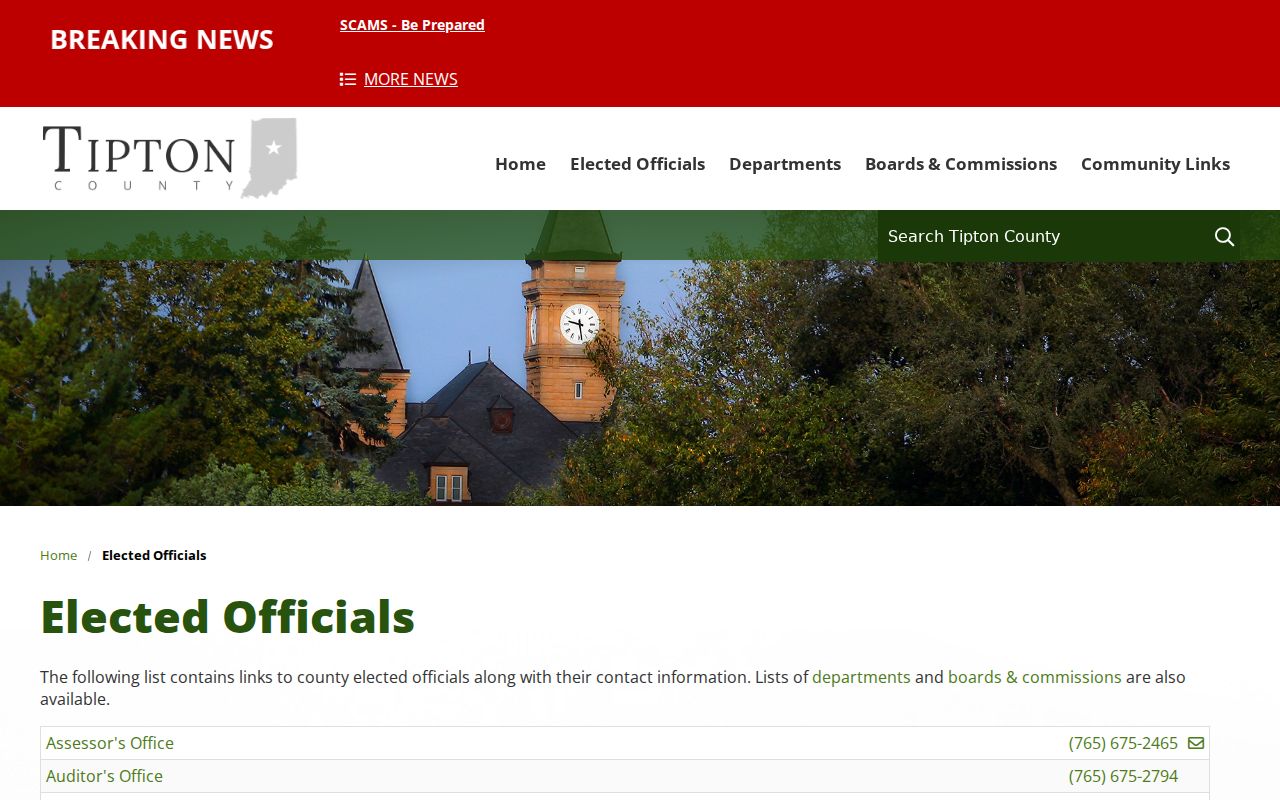This screenshot has width=1280, height=800.
Task: Open the MORE NEWS link
Action: point(411,79)
